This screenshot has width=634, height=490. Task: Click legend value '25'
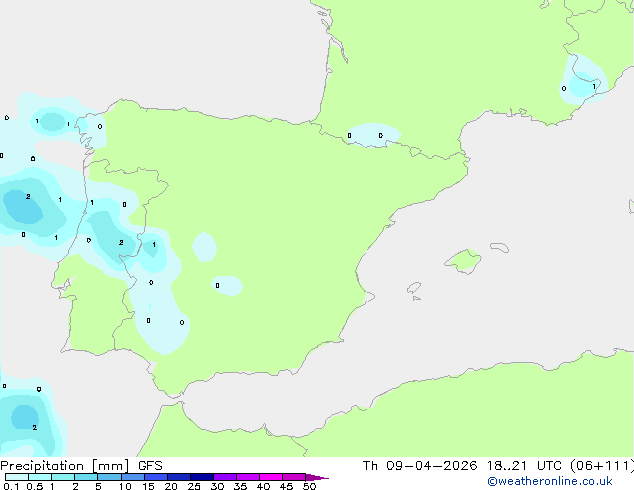[194, 486]
